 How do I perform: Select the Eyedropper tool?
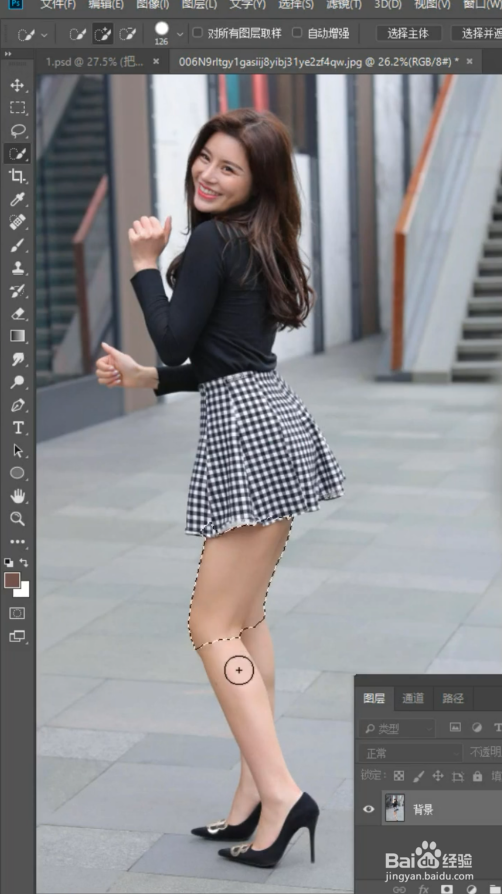[18, 199]
